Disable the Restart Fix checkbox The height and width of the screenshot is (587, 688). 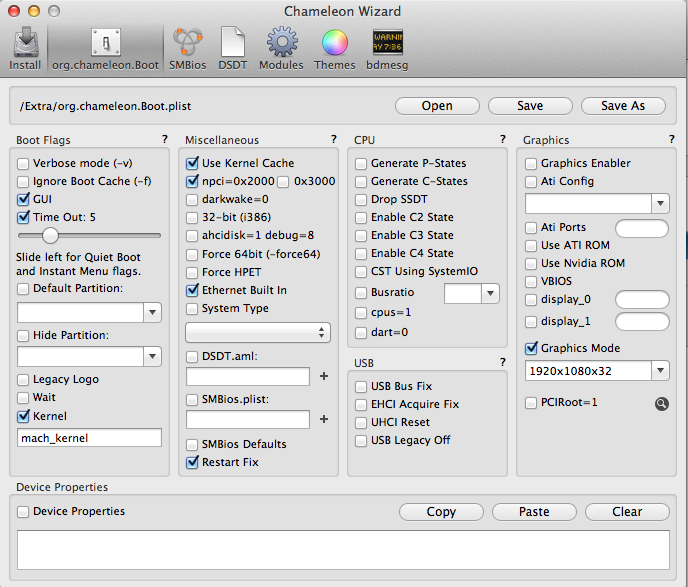click(x=193, y=462)
